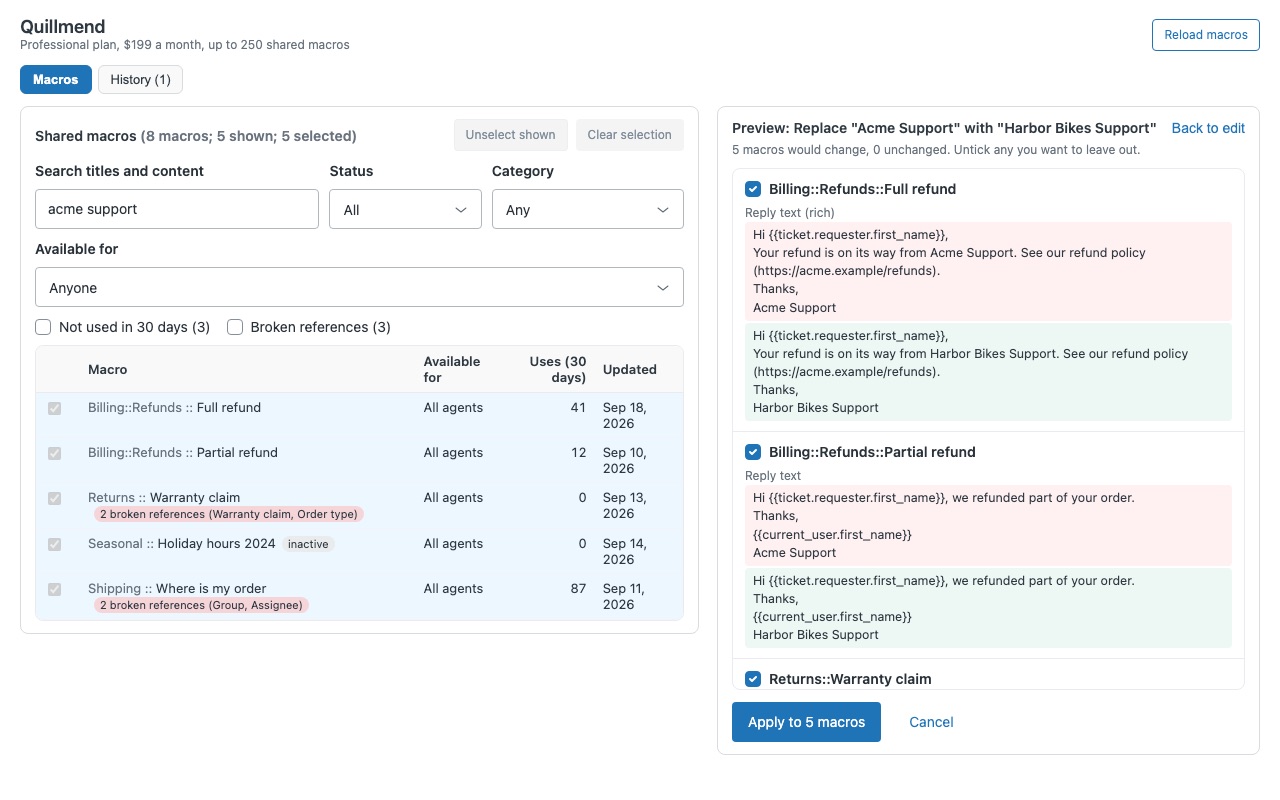Untick Billing::Refunds::Full refund in the preview
1280x800 pixels.
click(753, 189)
